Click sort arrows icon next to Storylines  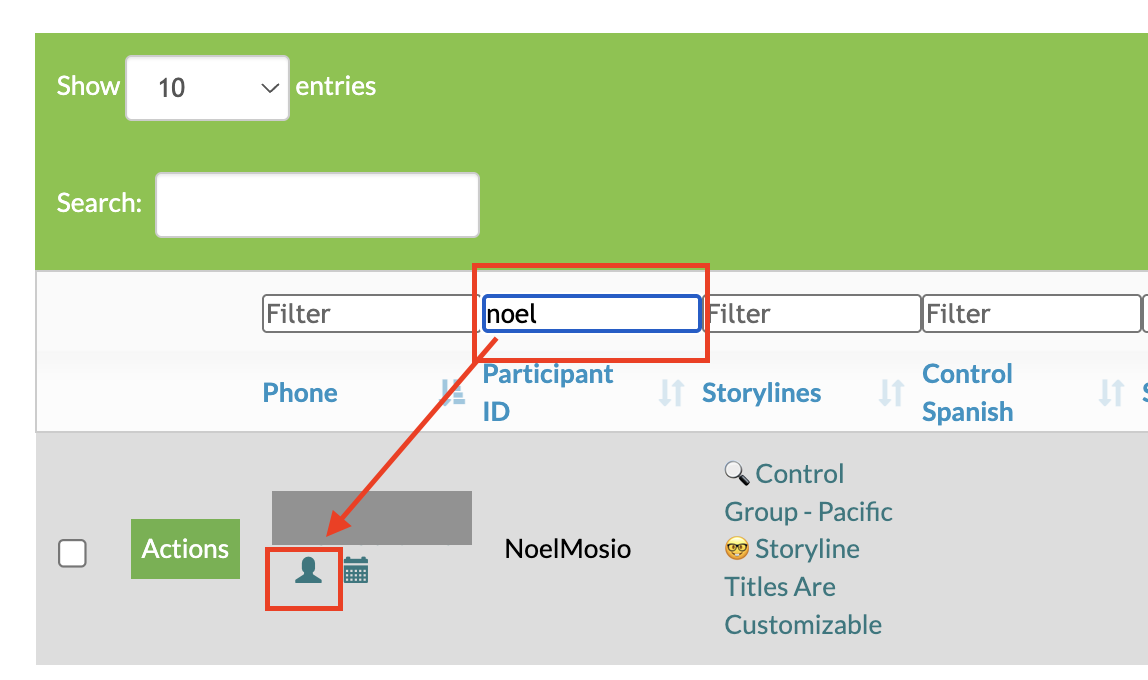pos(891,393)
